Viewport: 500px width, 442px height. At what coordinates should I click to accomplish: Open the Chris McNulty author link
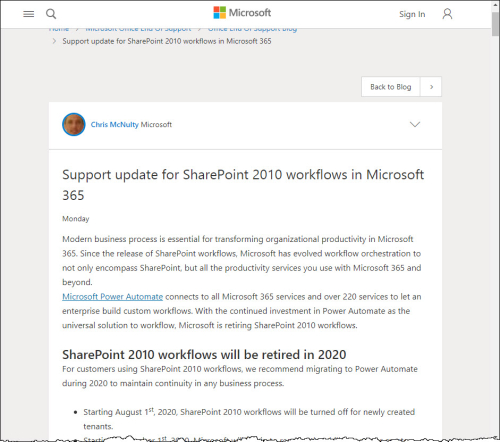pyautogui.click(x=115, y=124)
